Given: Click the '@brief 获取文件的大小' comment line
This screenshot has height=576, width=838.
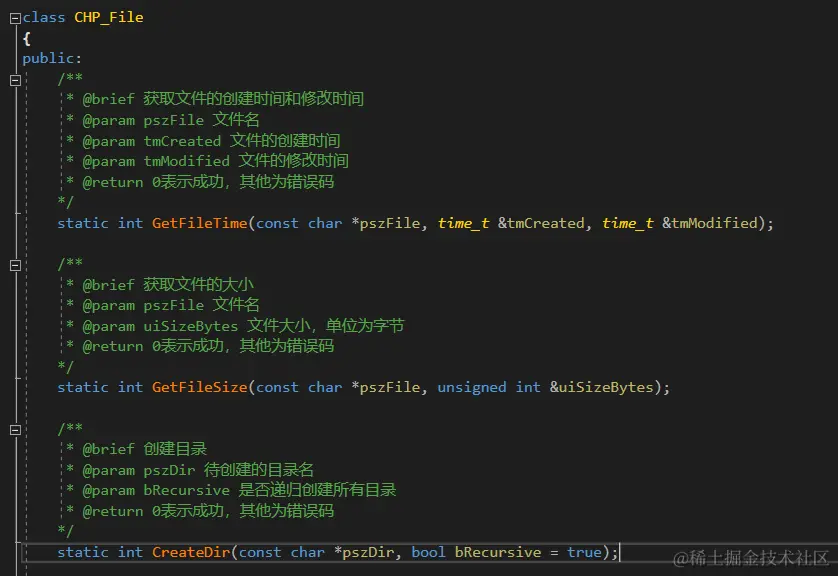Looking at the screenshot, I should point(159,285).
